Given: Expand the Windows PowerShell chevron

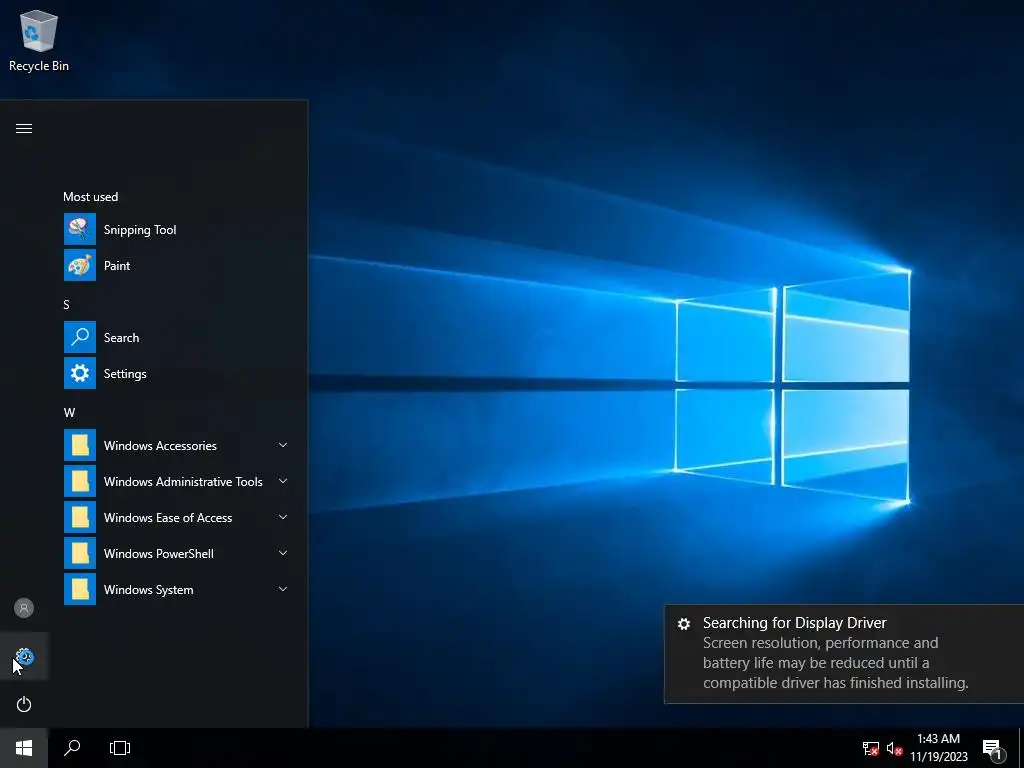Looking at the screenshot, I should pos(283,552).
